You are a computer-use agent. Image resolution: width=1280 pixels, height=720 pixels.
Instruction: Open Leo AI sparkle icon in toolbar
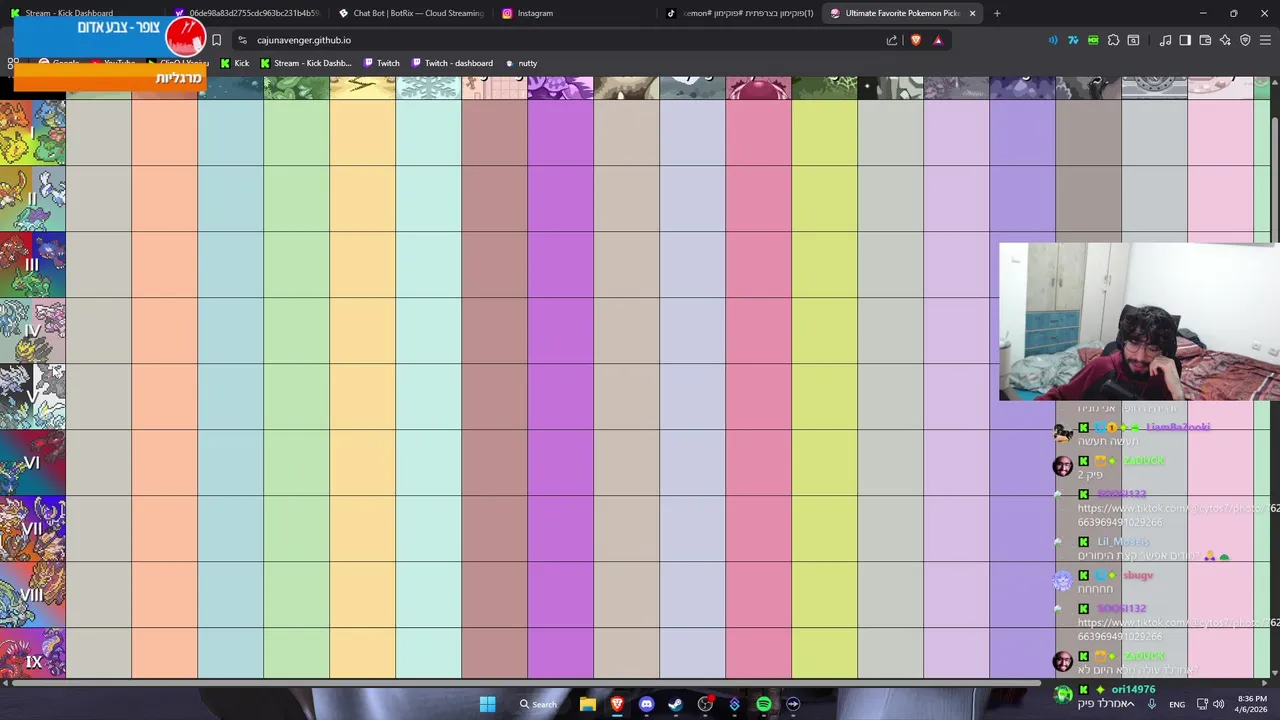point(1225,40)
